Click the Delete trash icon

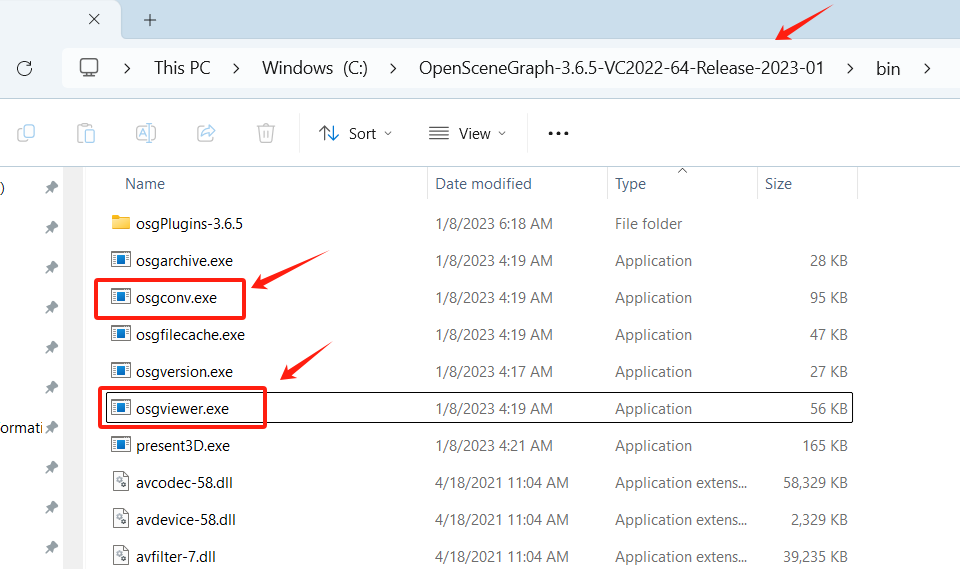265,133
